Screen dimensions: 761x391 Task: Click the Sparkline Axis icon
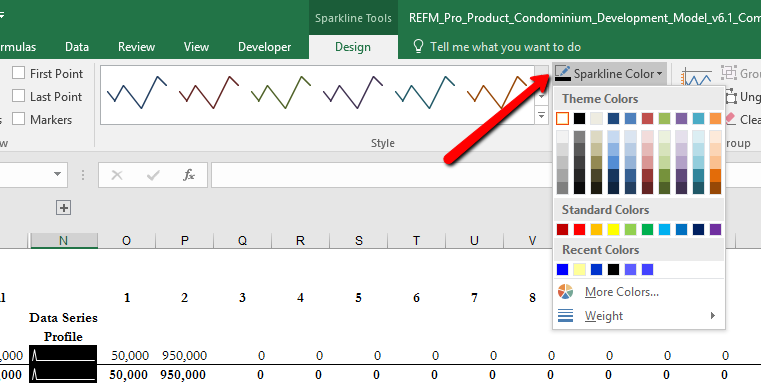pyautogui.click(x=696, y=78)
